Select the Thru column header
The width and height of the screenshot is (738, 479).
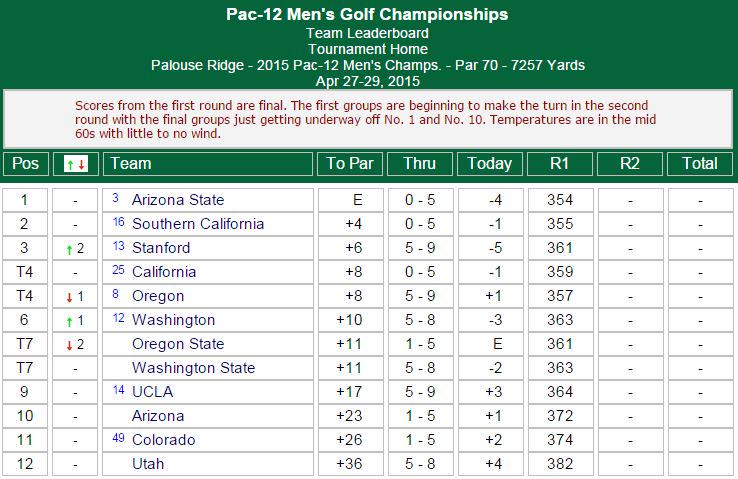[419, 164]
